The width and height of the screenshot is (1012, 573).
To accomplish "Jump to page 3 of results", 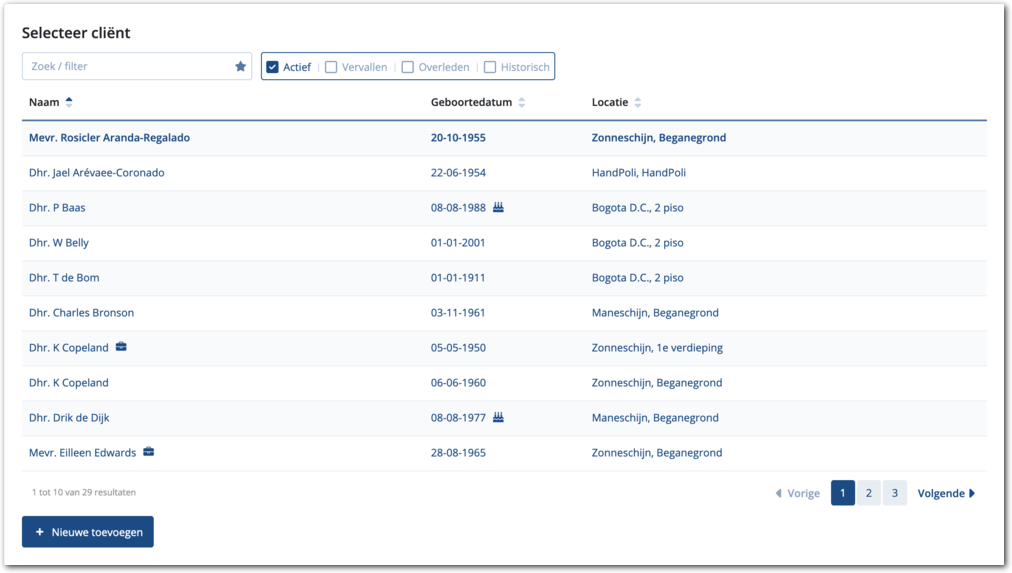I will 894,493.
